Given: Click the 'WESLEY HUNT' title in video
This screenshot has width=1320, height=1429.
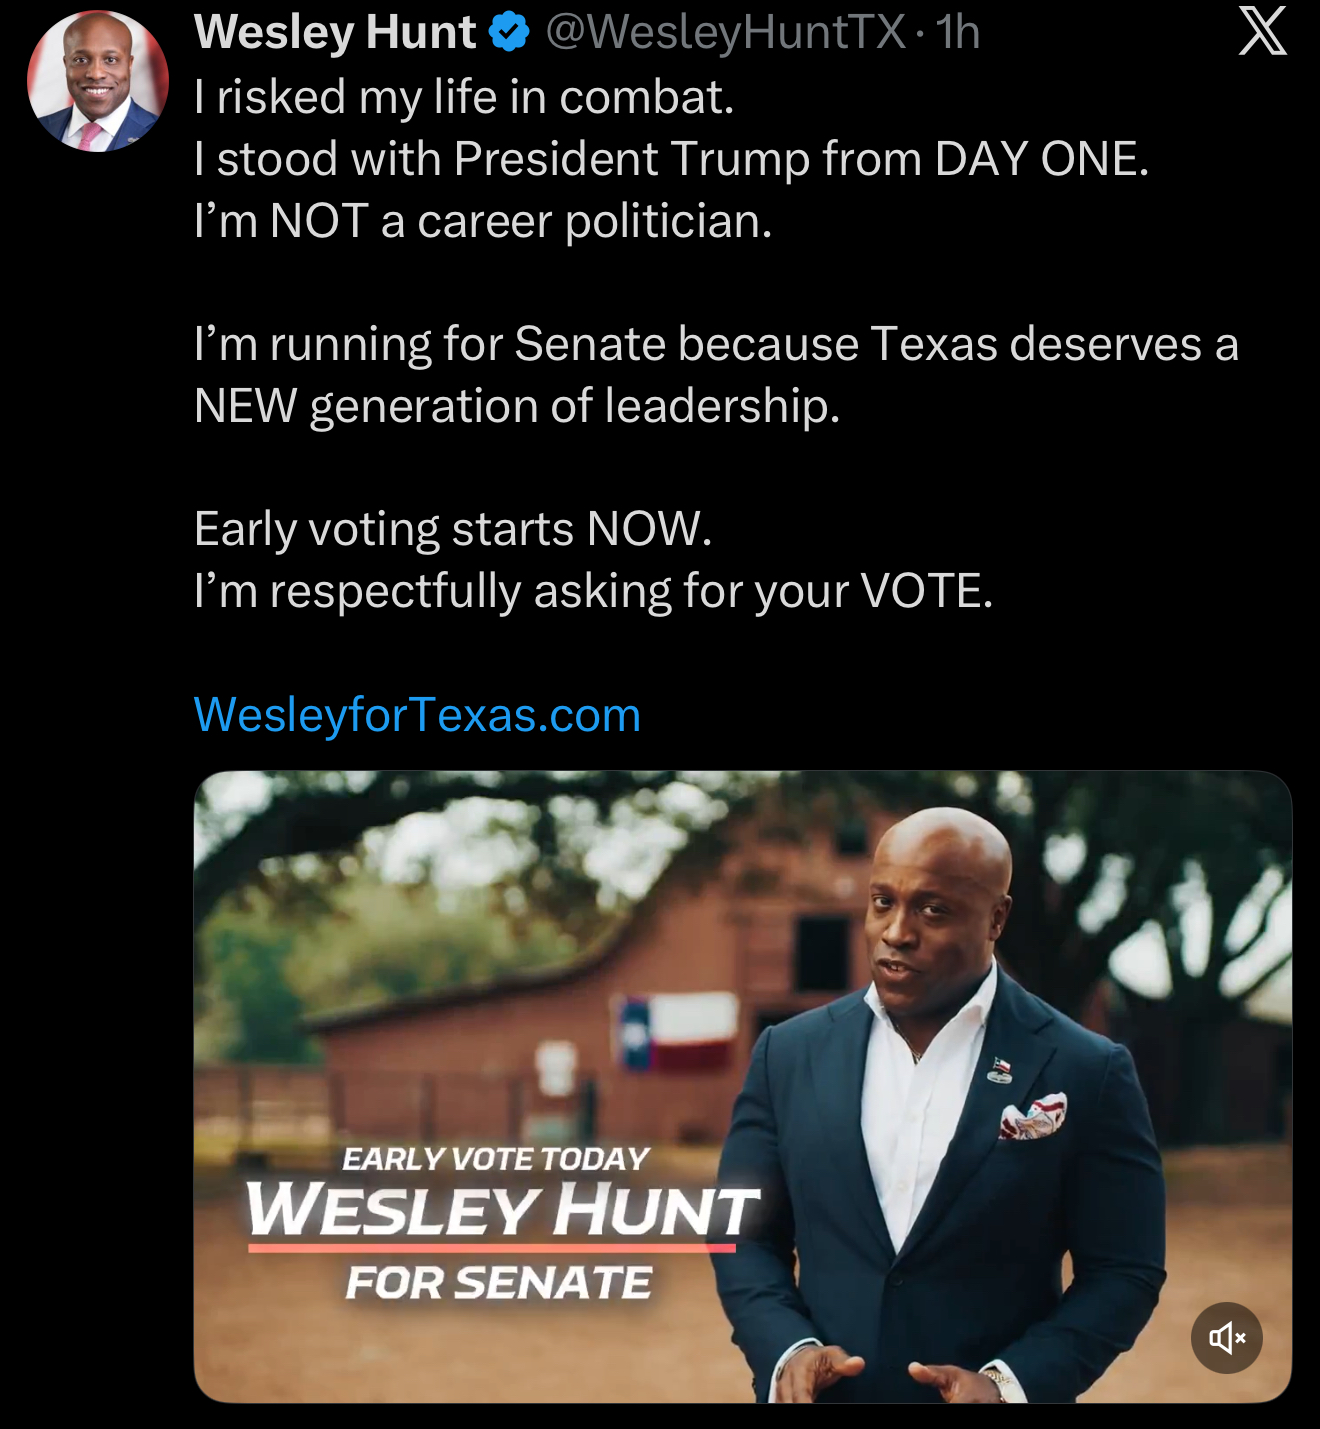Looking at the screenshot, I should click(503, 1210).
